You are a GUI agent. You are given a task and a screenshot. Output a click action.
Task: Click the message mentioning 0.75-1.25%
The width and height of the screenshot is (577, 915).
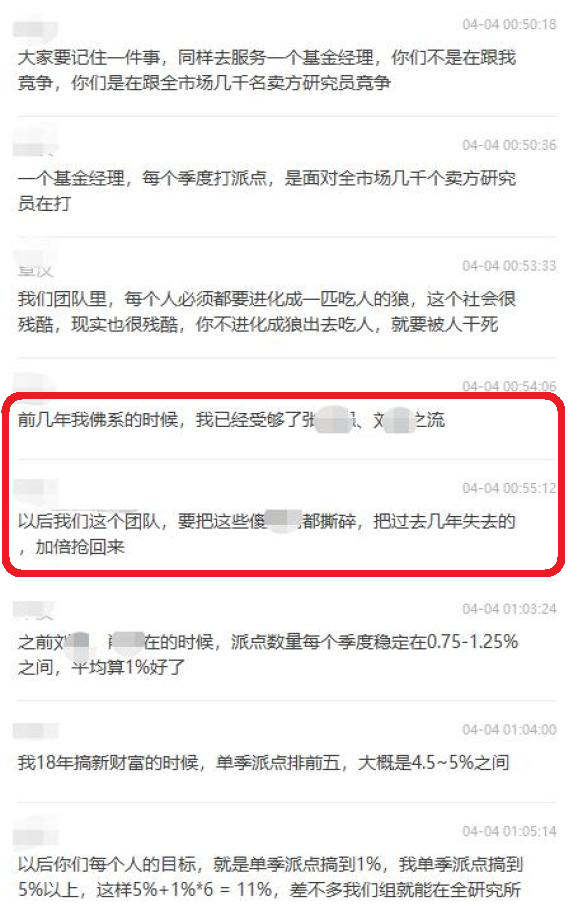tap(268, 654)
